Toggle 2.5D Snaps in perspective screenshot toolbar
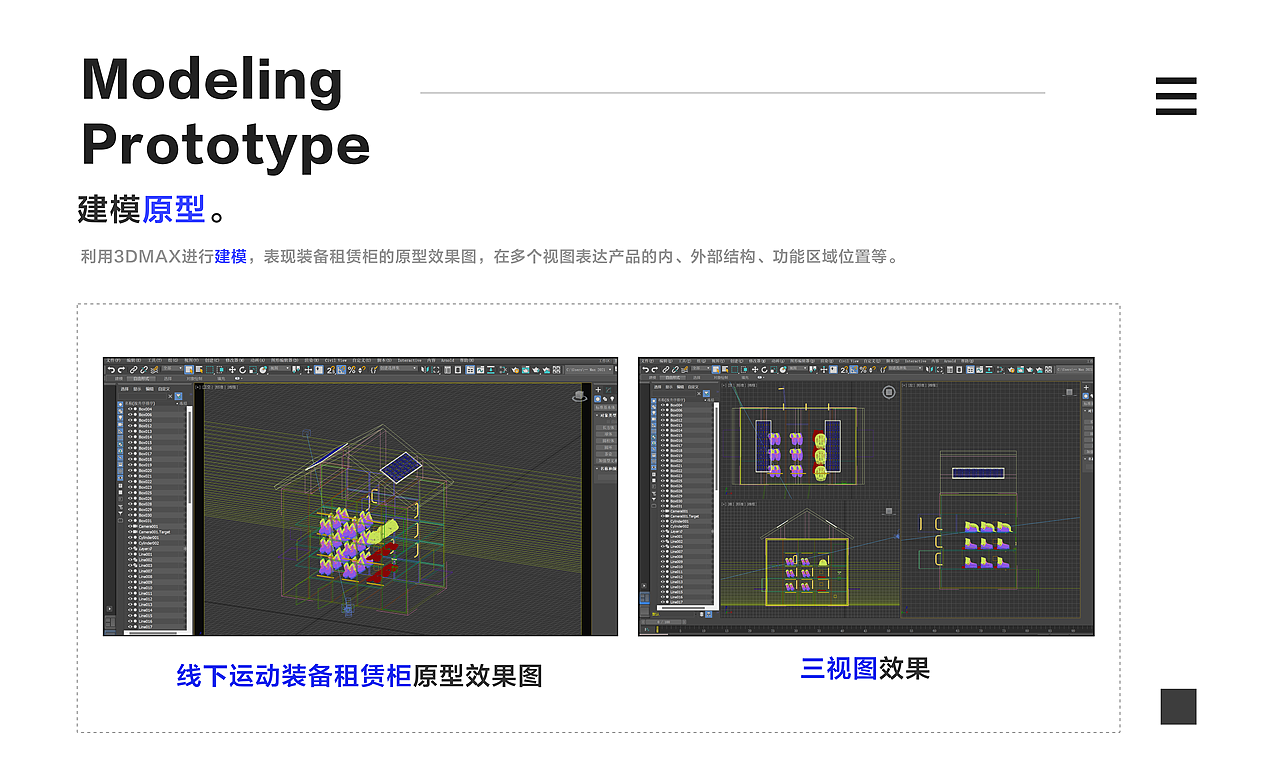The height and width of the screenshot is (774, 1280). 330,370
